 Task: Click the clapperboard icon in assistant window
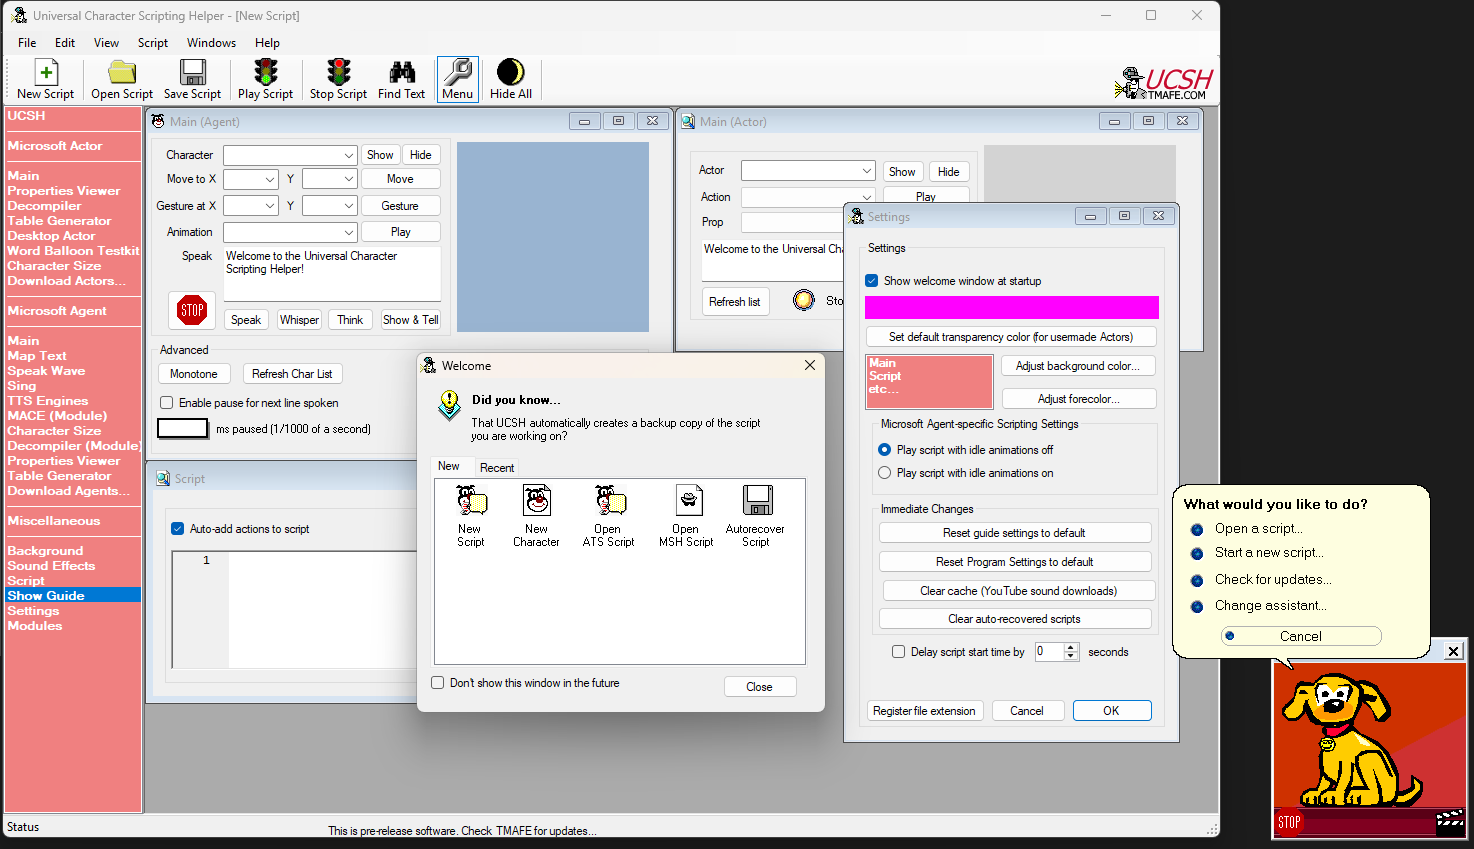1450,822
